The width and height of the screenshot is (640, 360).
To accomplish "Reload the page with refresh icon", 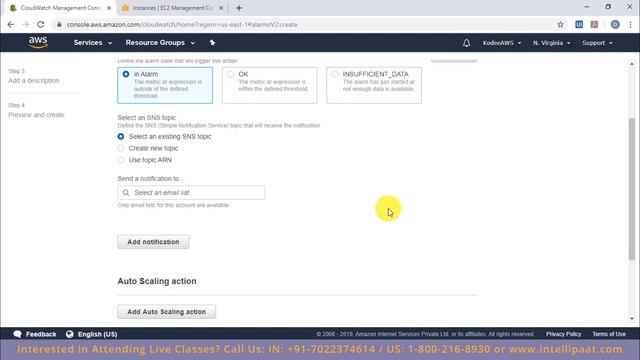I will coord(40,24).
